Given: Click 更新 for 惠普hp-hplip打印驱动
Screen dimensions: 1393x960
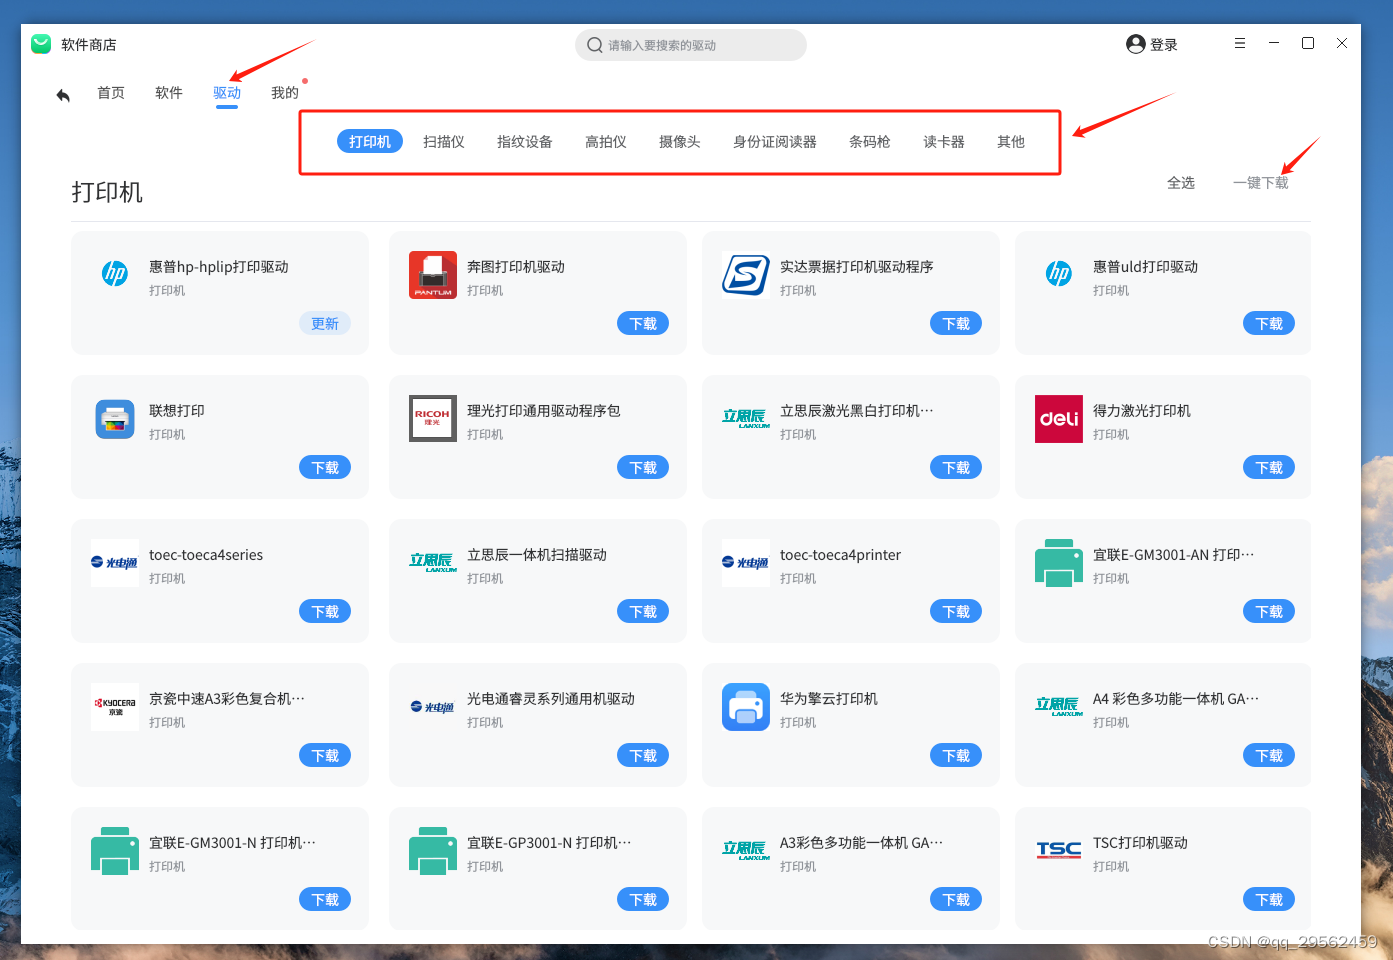Looking at the screenshot, I should click(x=325, y=324).
